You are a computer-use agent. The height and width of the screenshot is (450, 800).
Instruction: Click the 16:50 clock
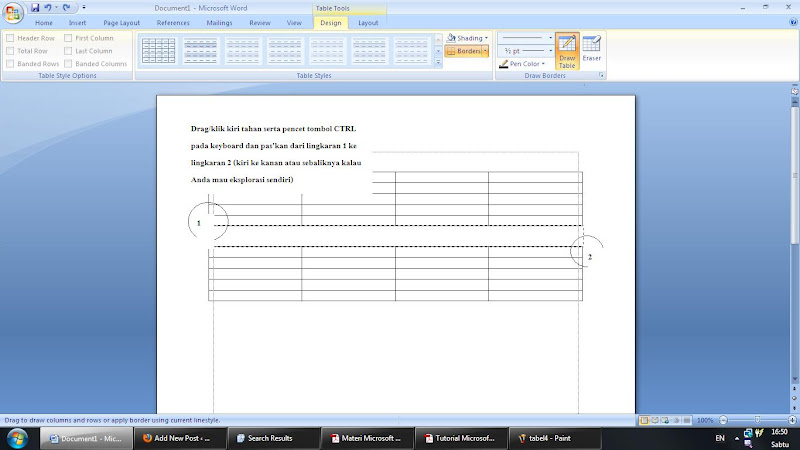coord(780,432)
